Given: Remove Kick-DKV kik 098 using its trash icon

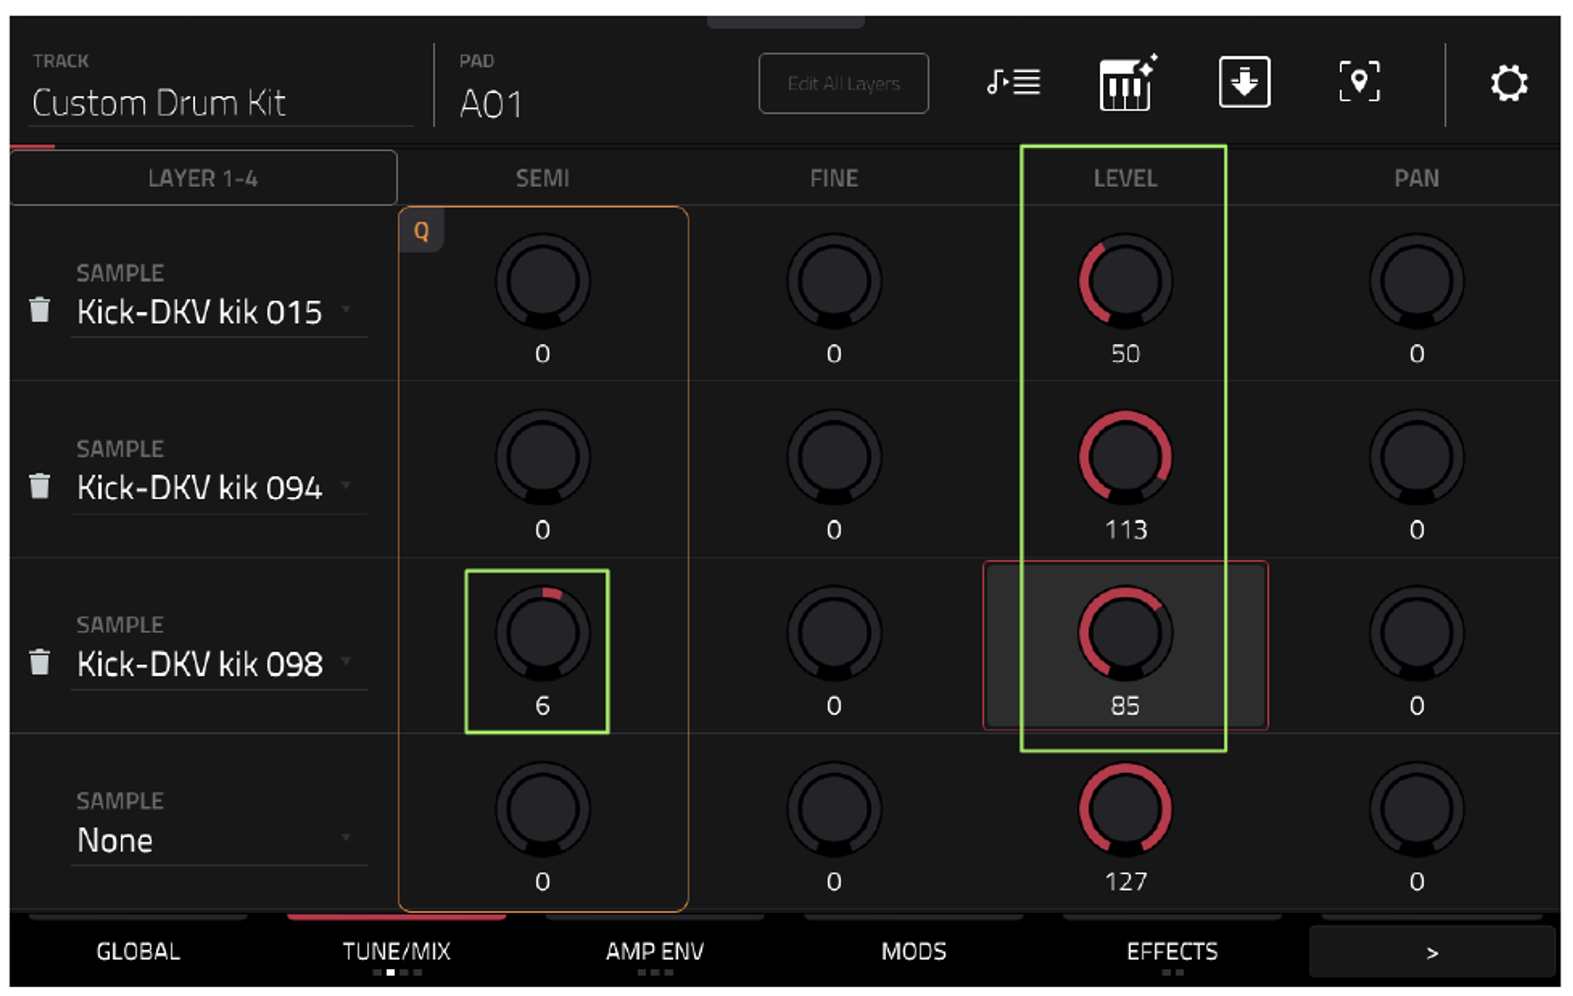Looking at the screenshot, I should (x=40, y=661).
